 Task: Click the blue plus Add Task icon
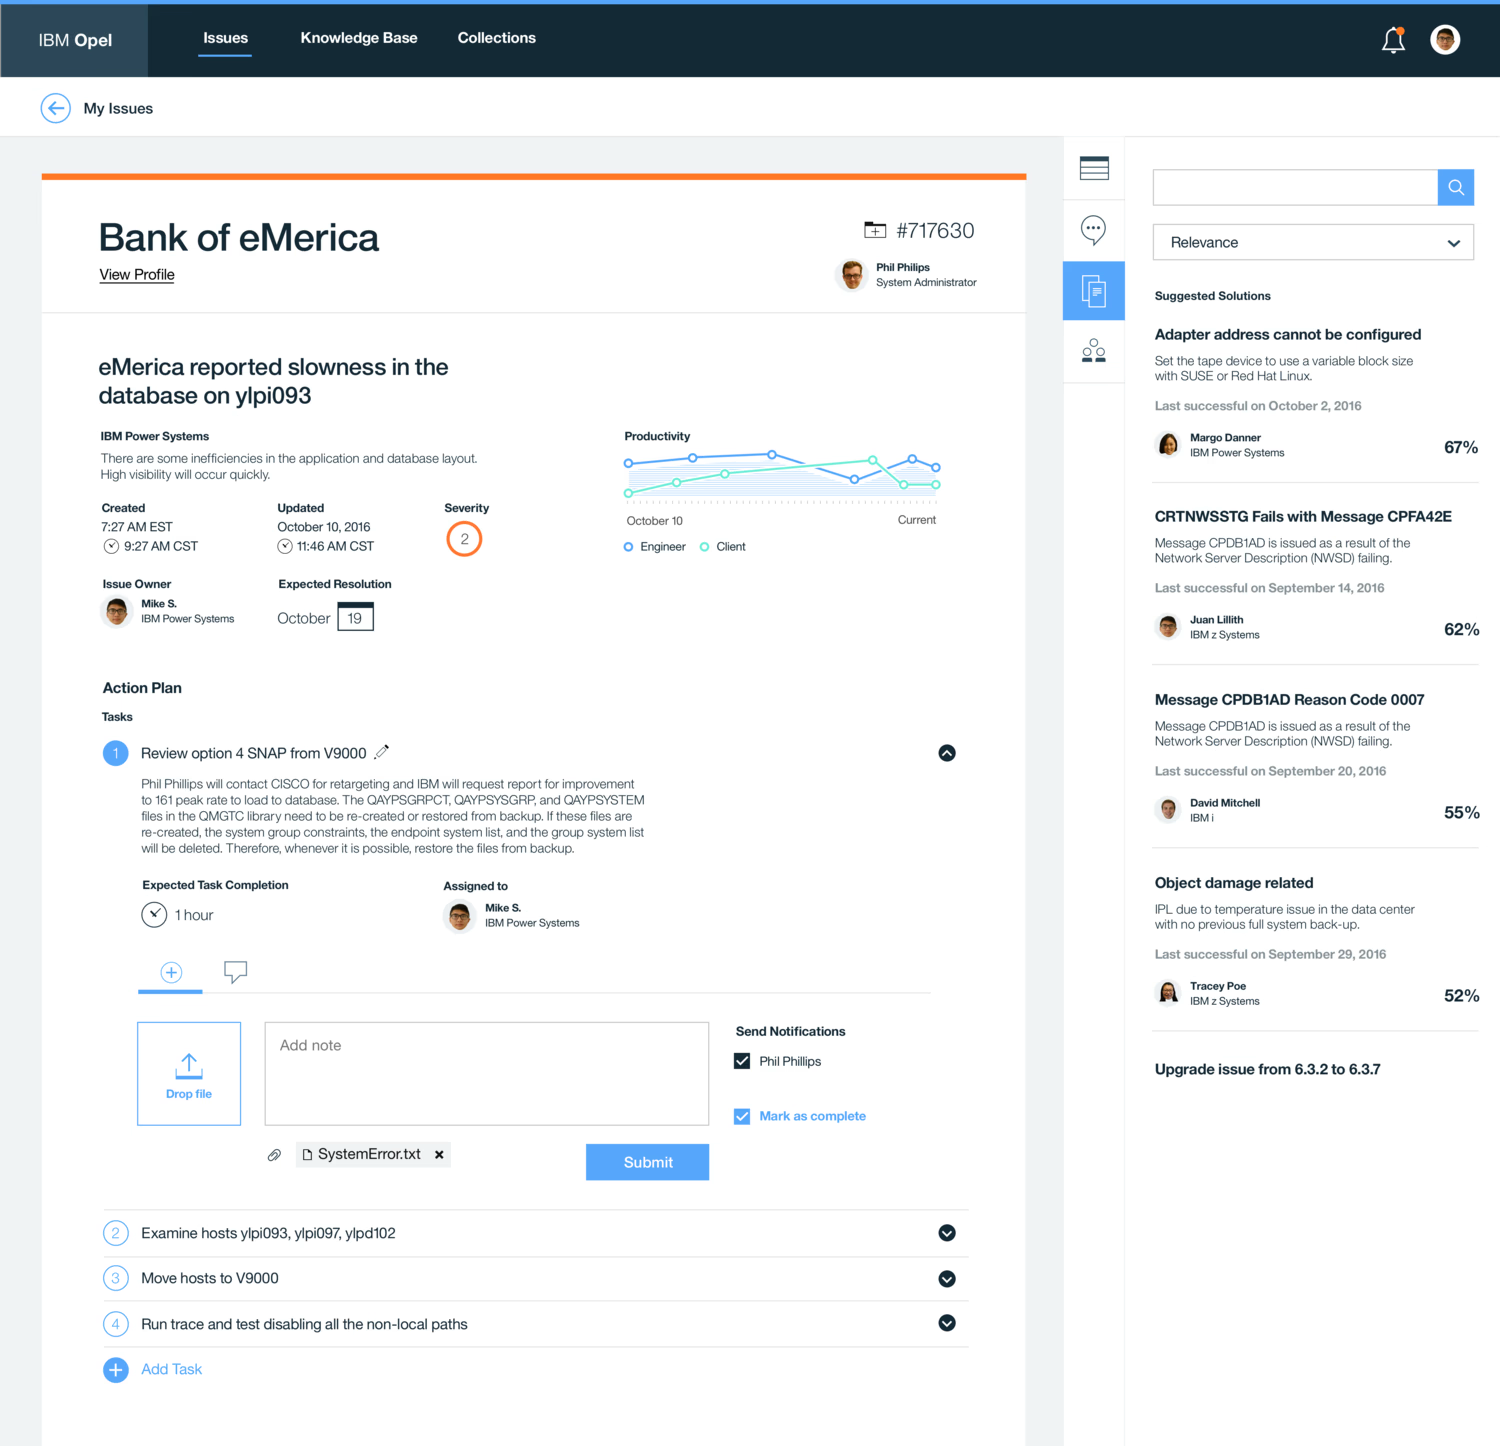(x=116, y=1370)
